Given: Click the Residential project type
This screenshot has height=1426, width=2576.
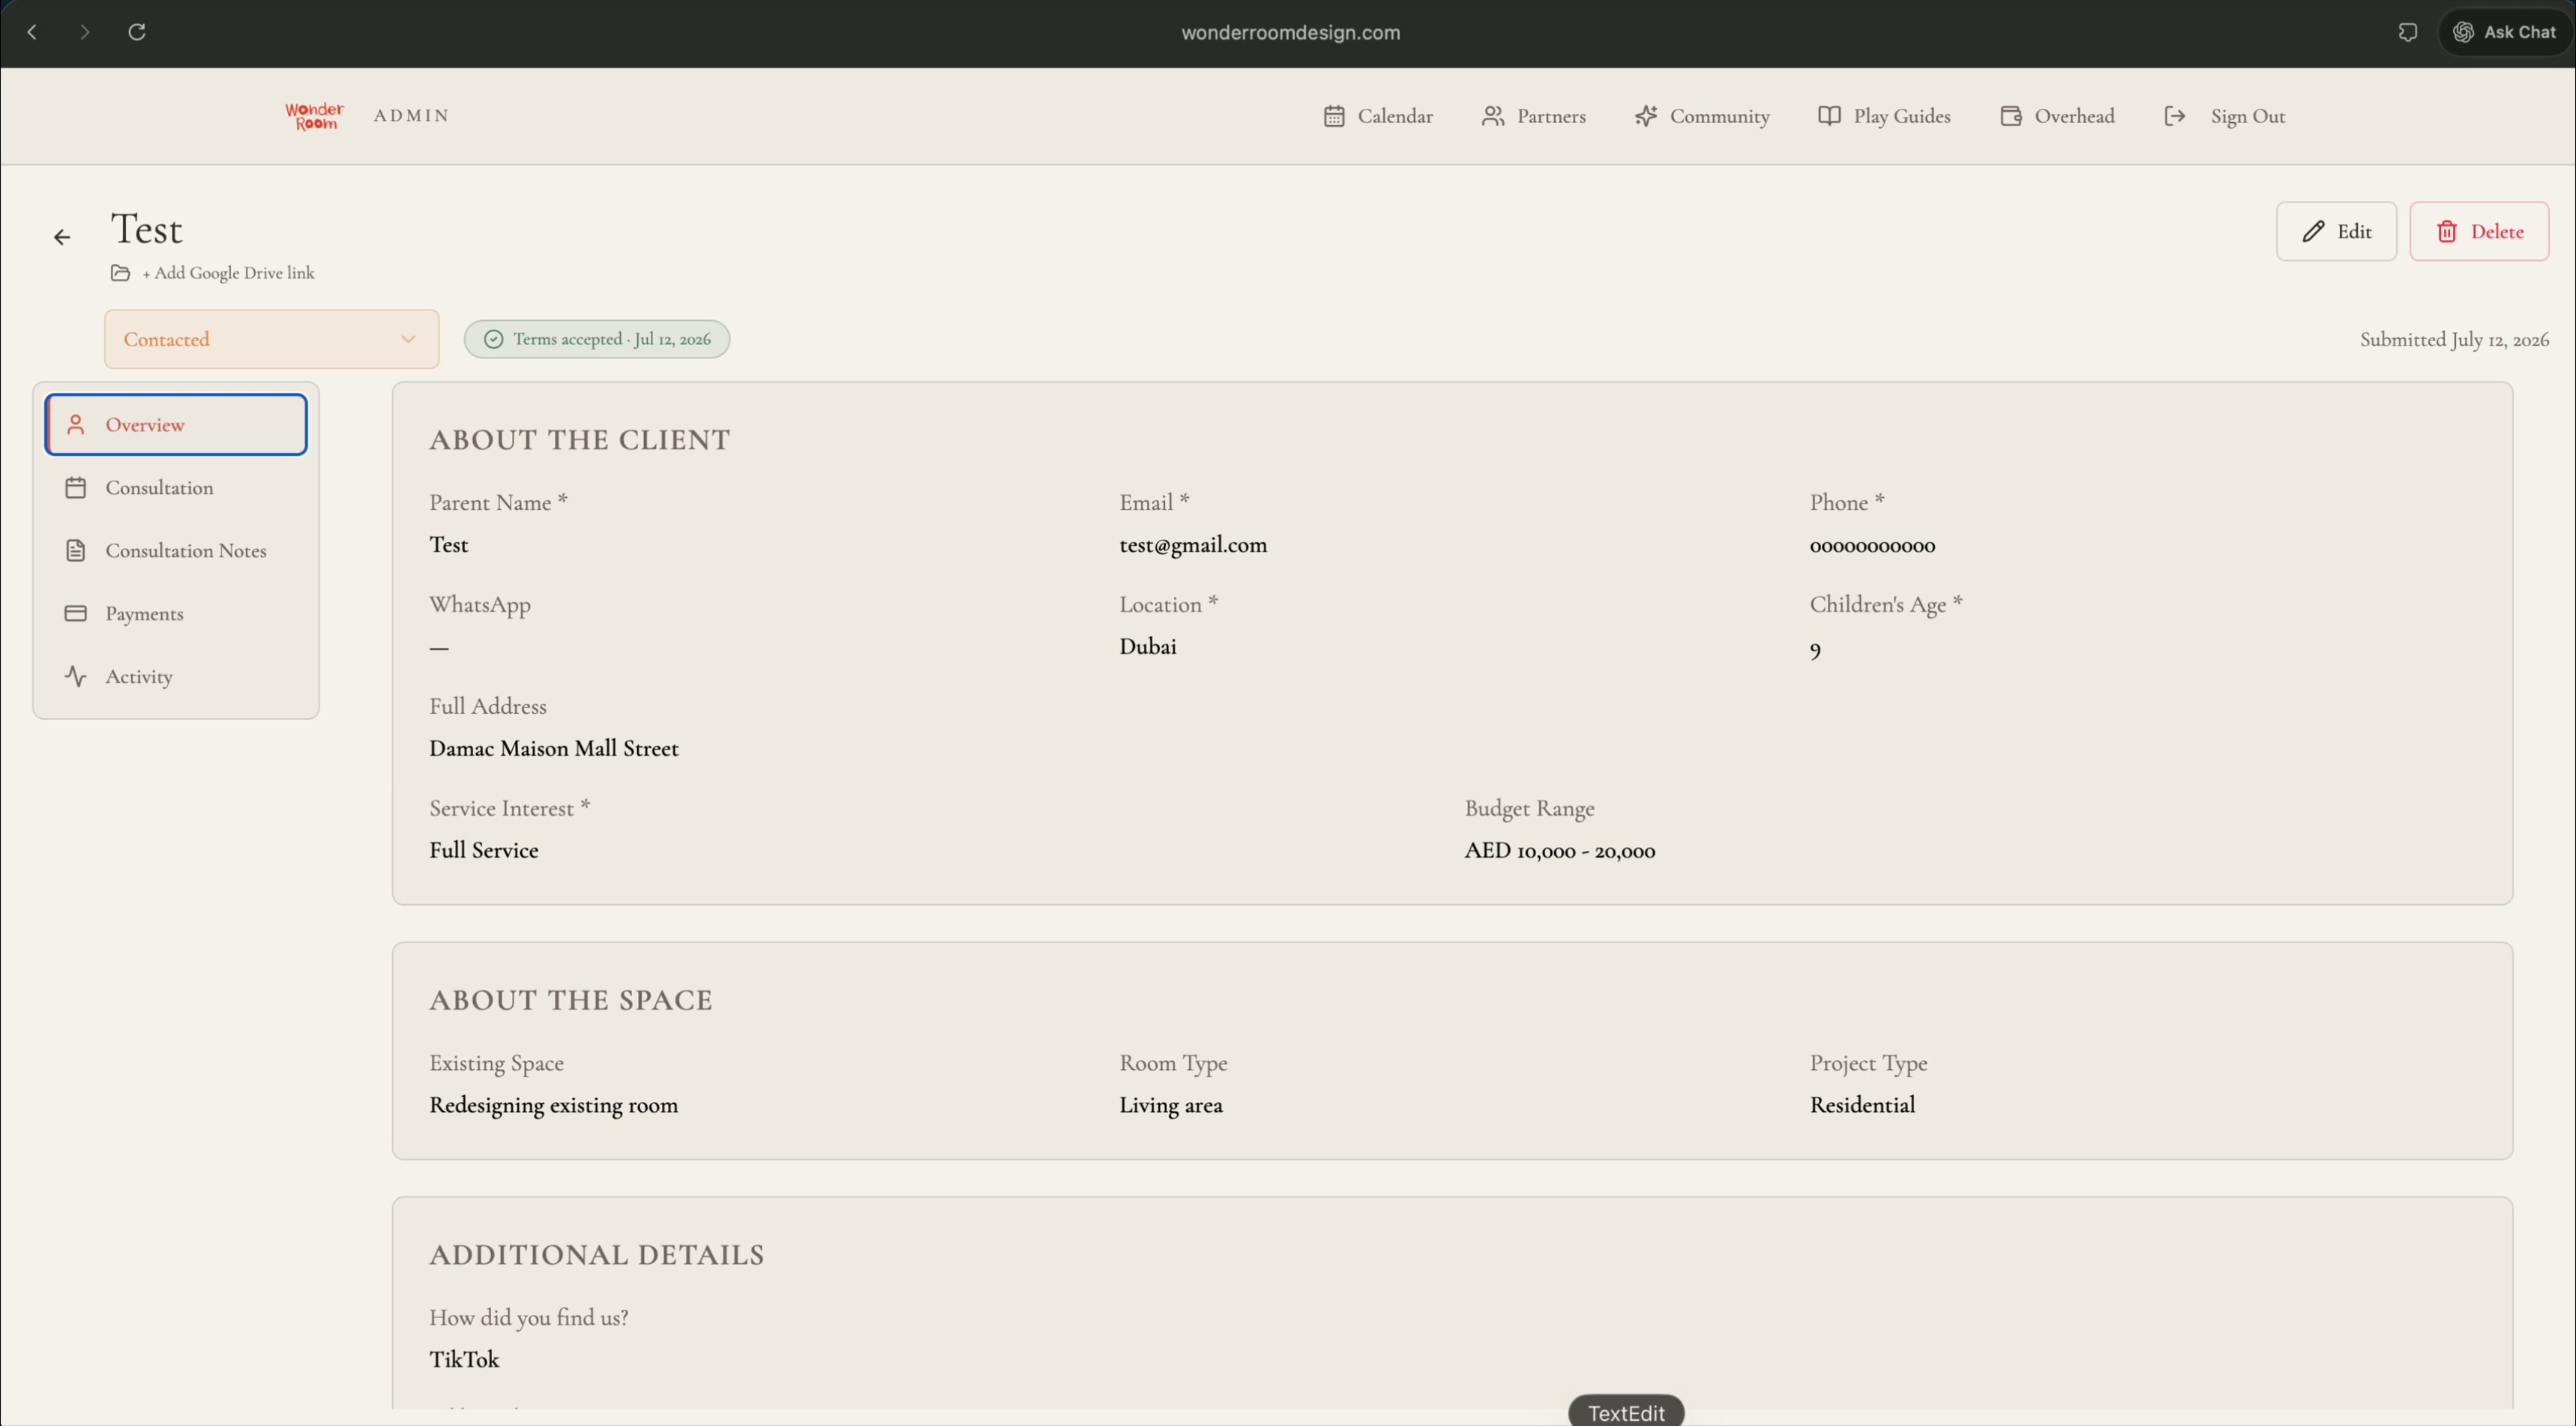Looking at the screenshot, I should click(x=1863, y=1105).
